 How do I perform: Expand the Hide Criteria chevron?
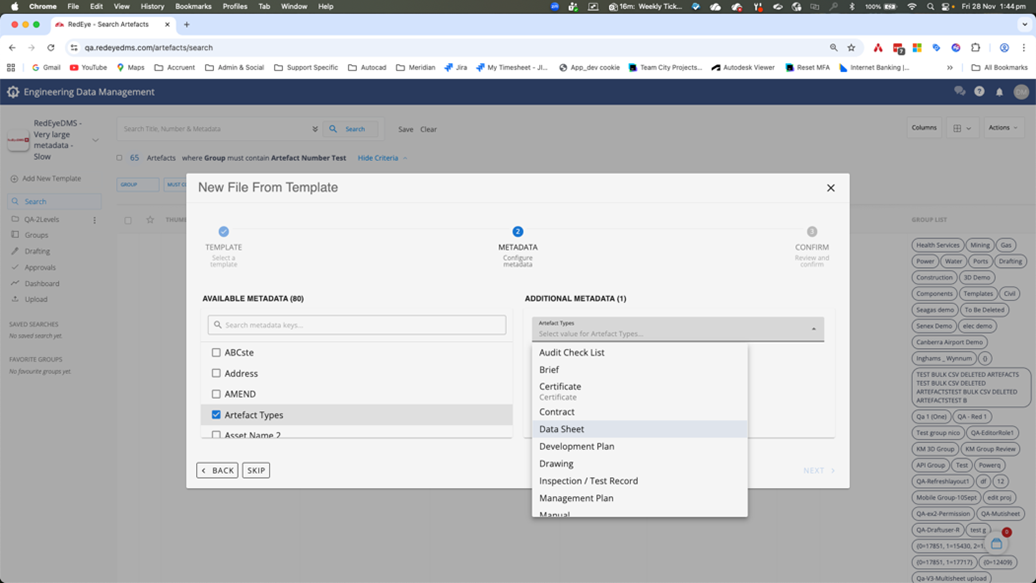(405, 158)
